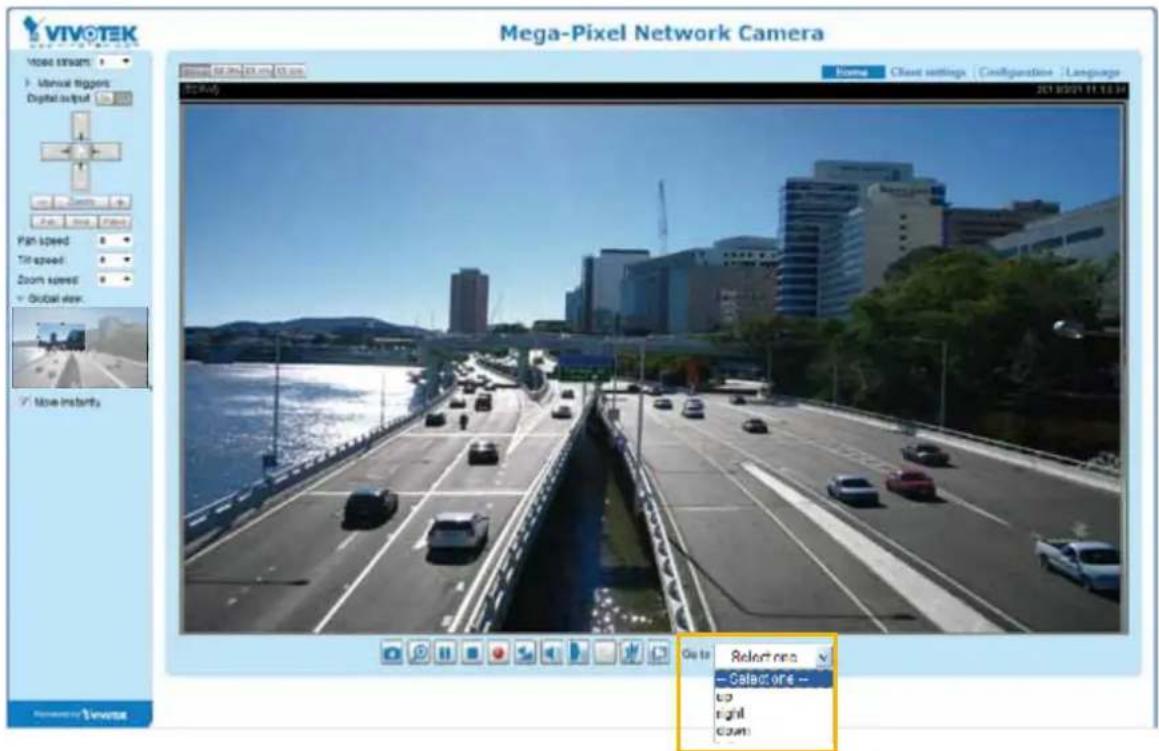Return camera to home position center button

point(81,152)
